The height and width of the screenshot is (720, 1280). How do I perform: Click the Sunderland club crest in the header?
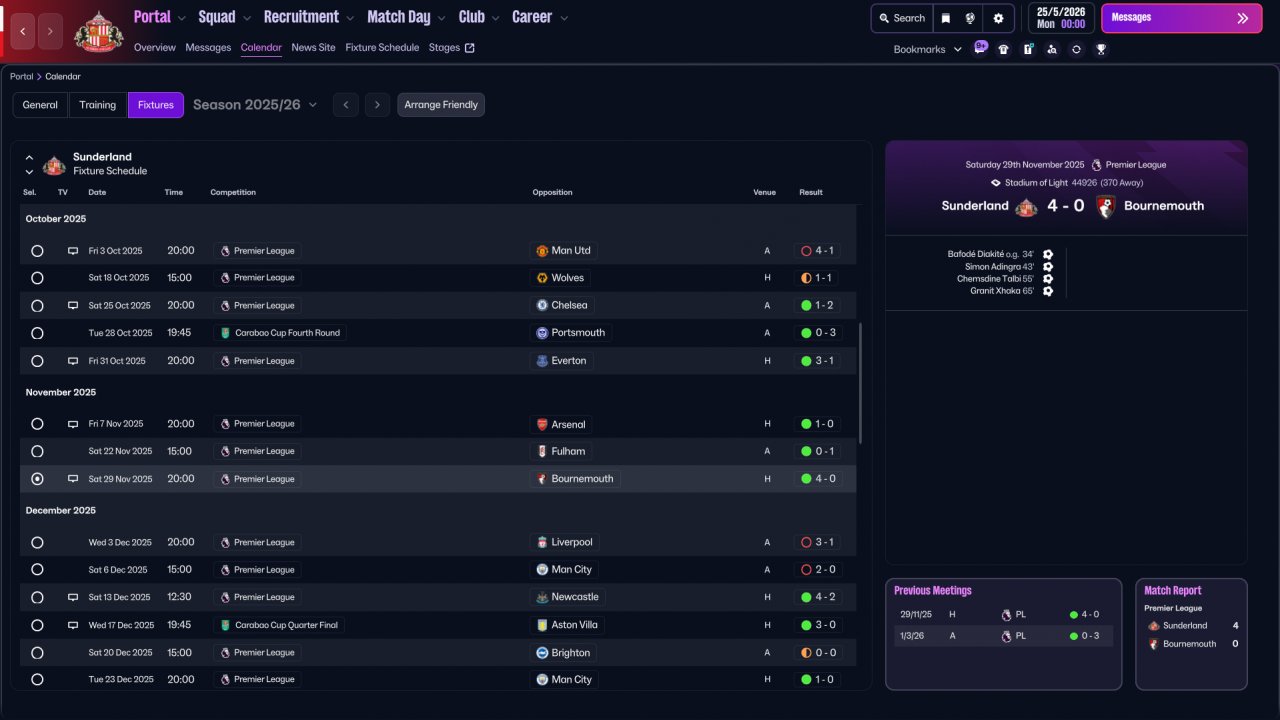click(x=98, y=31)
